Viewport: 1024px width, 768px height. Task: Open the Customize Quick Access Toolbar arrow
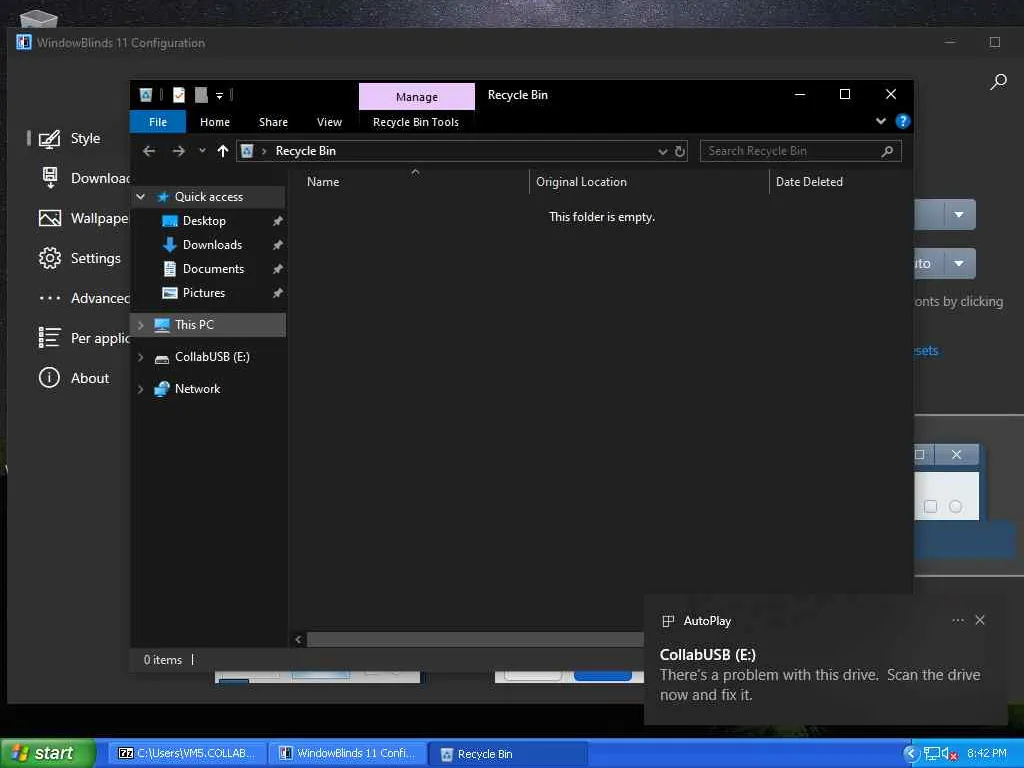219,96
